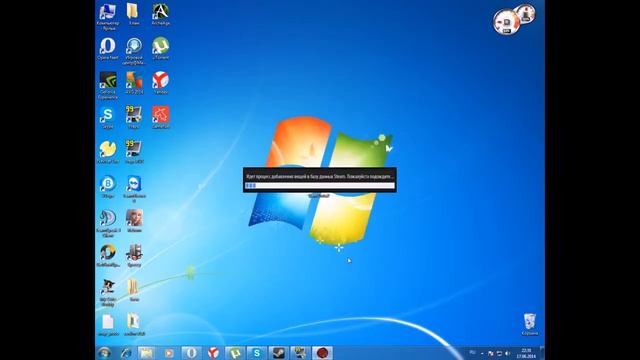This screenshot has width=640, height=360.
Task: Open the yellow folder beside the cat shortcut
Action: coord(134,290)
